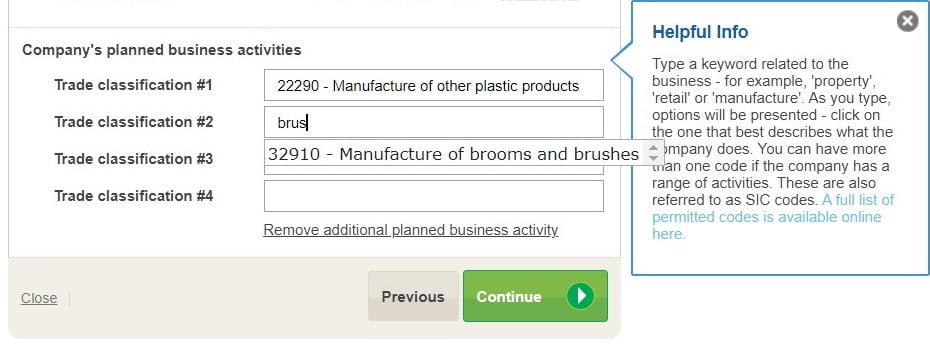
Task: Click the 'Company's planned business activities' heading
Action: click(x=162, y=50)
